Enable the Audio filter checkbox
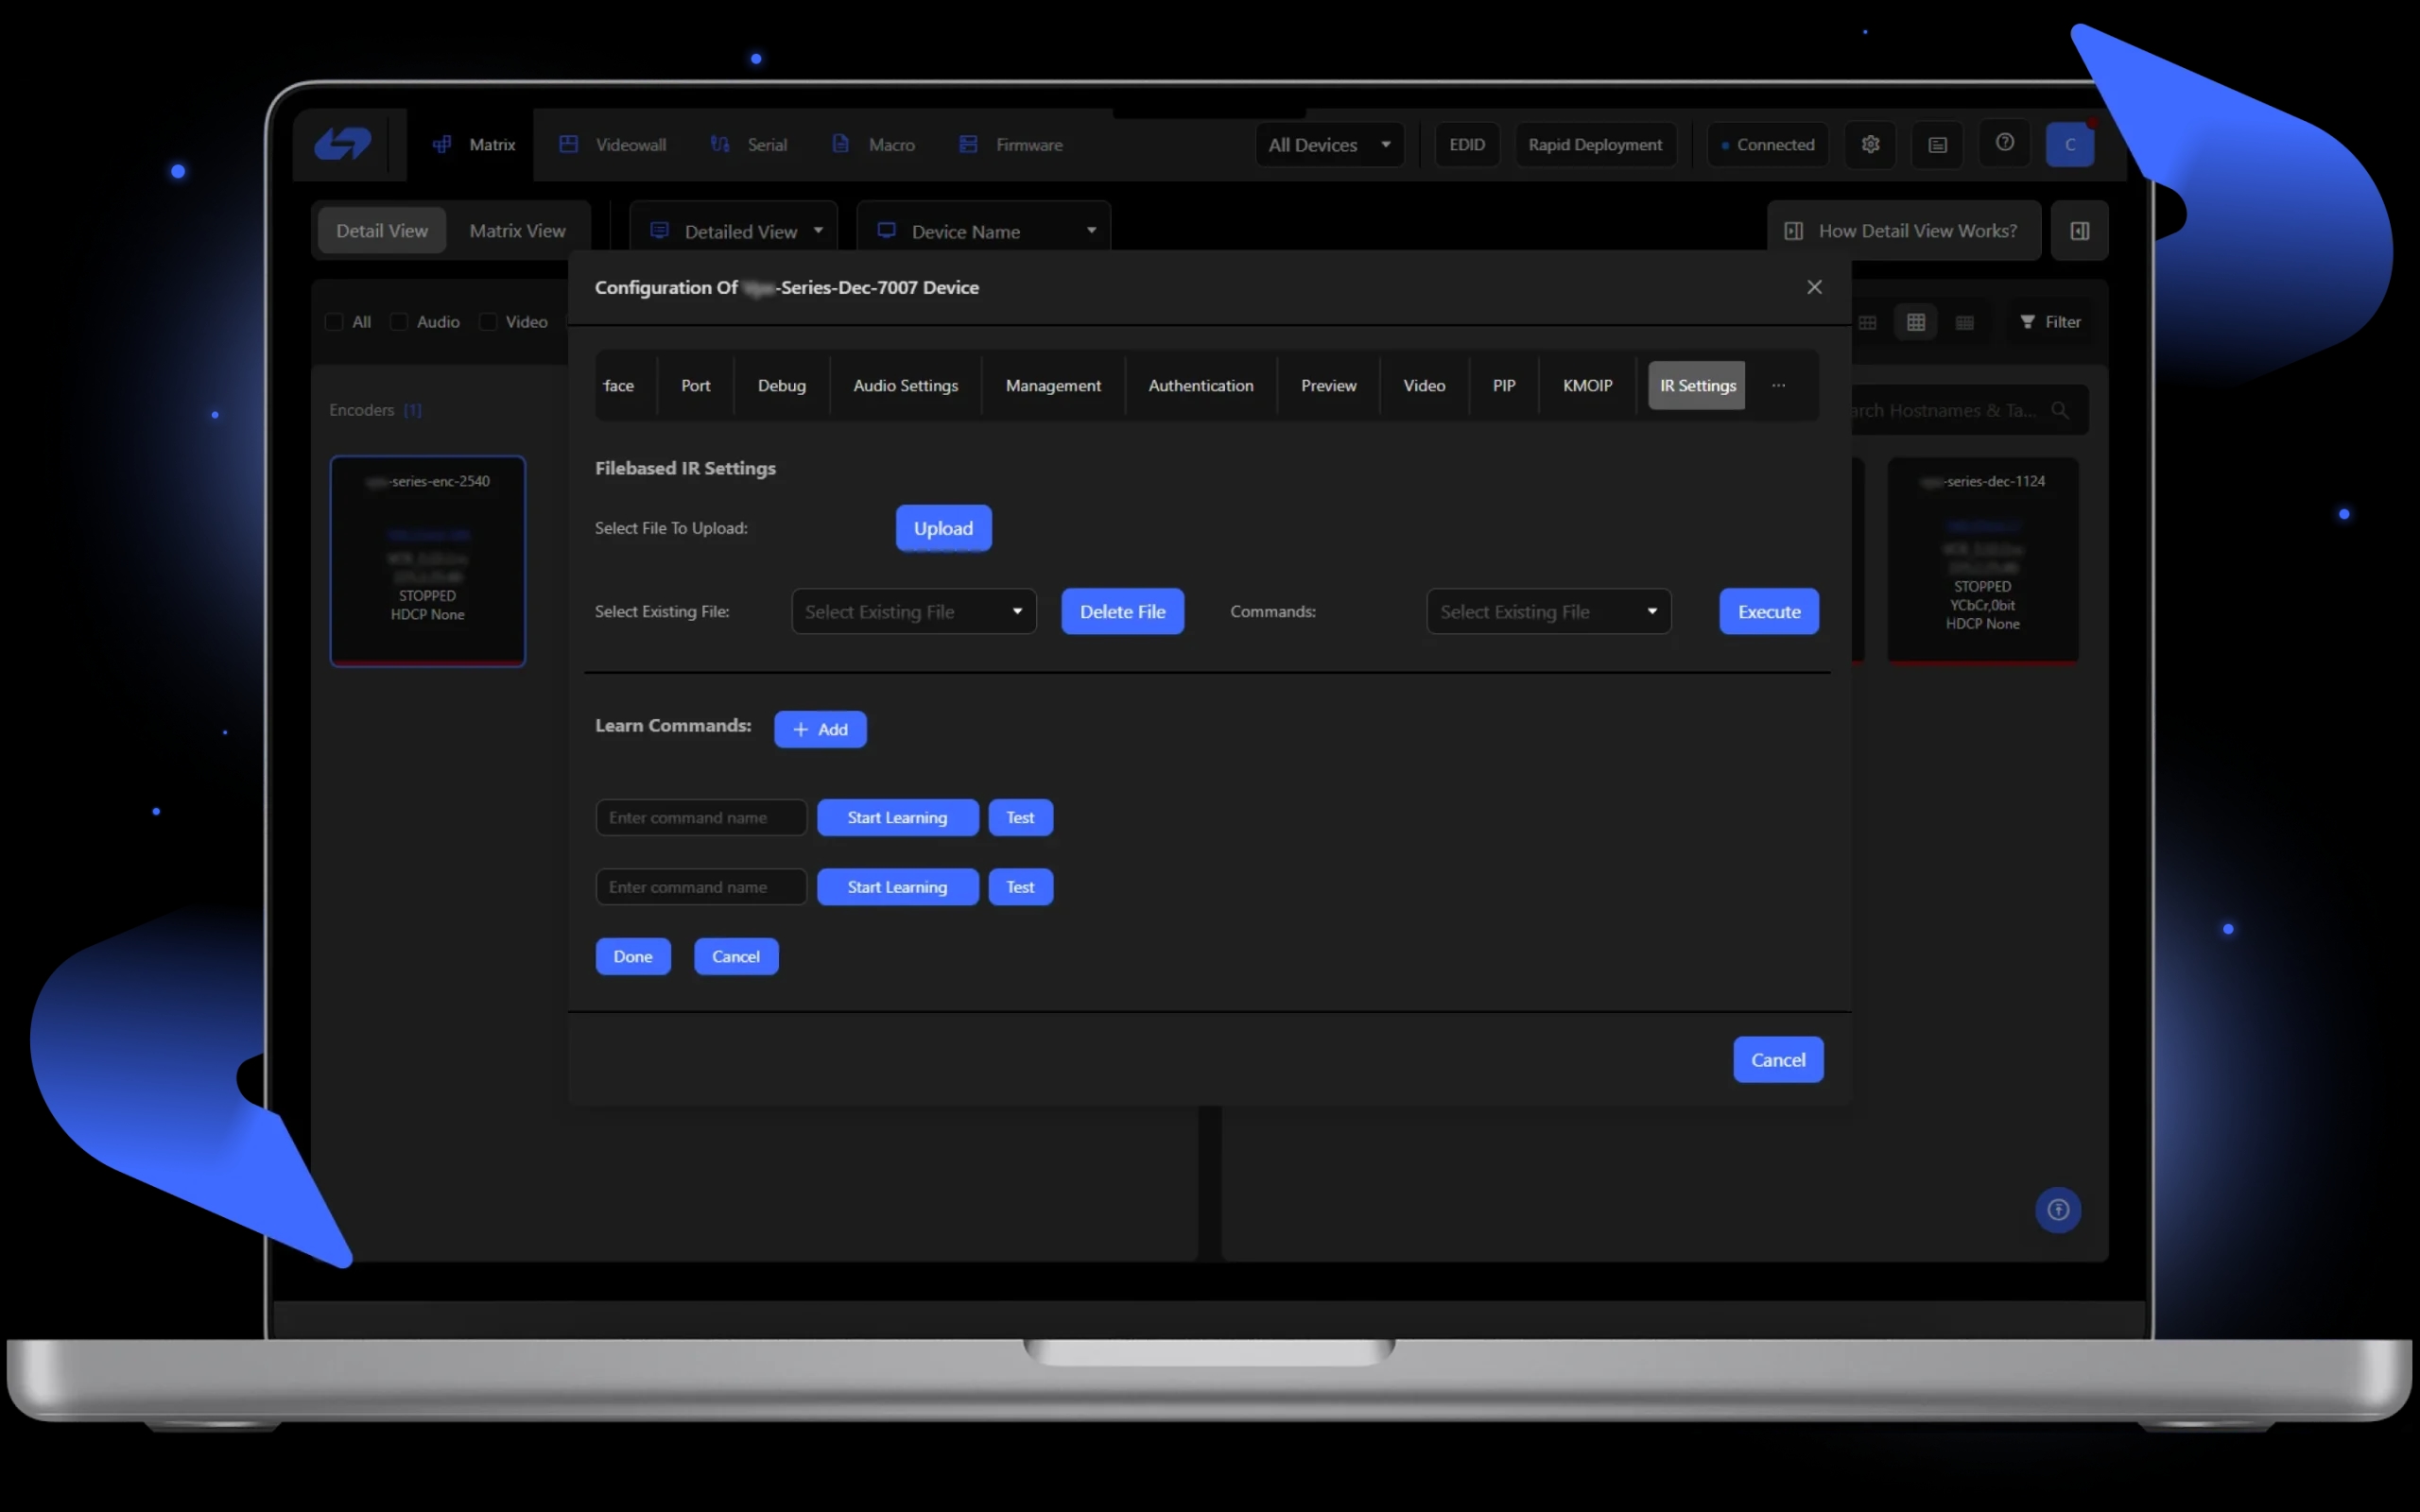This screenshot has width=2420, height=1512. 399,322
